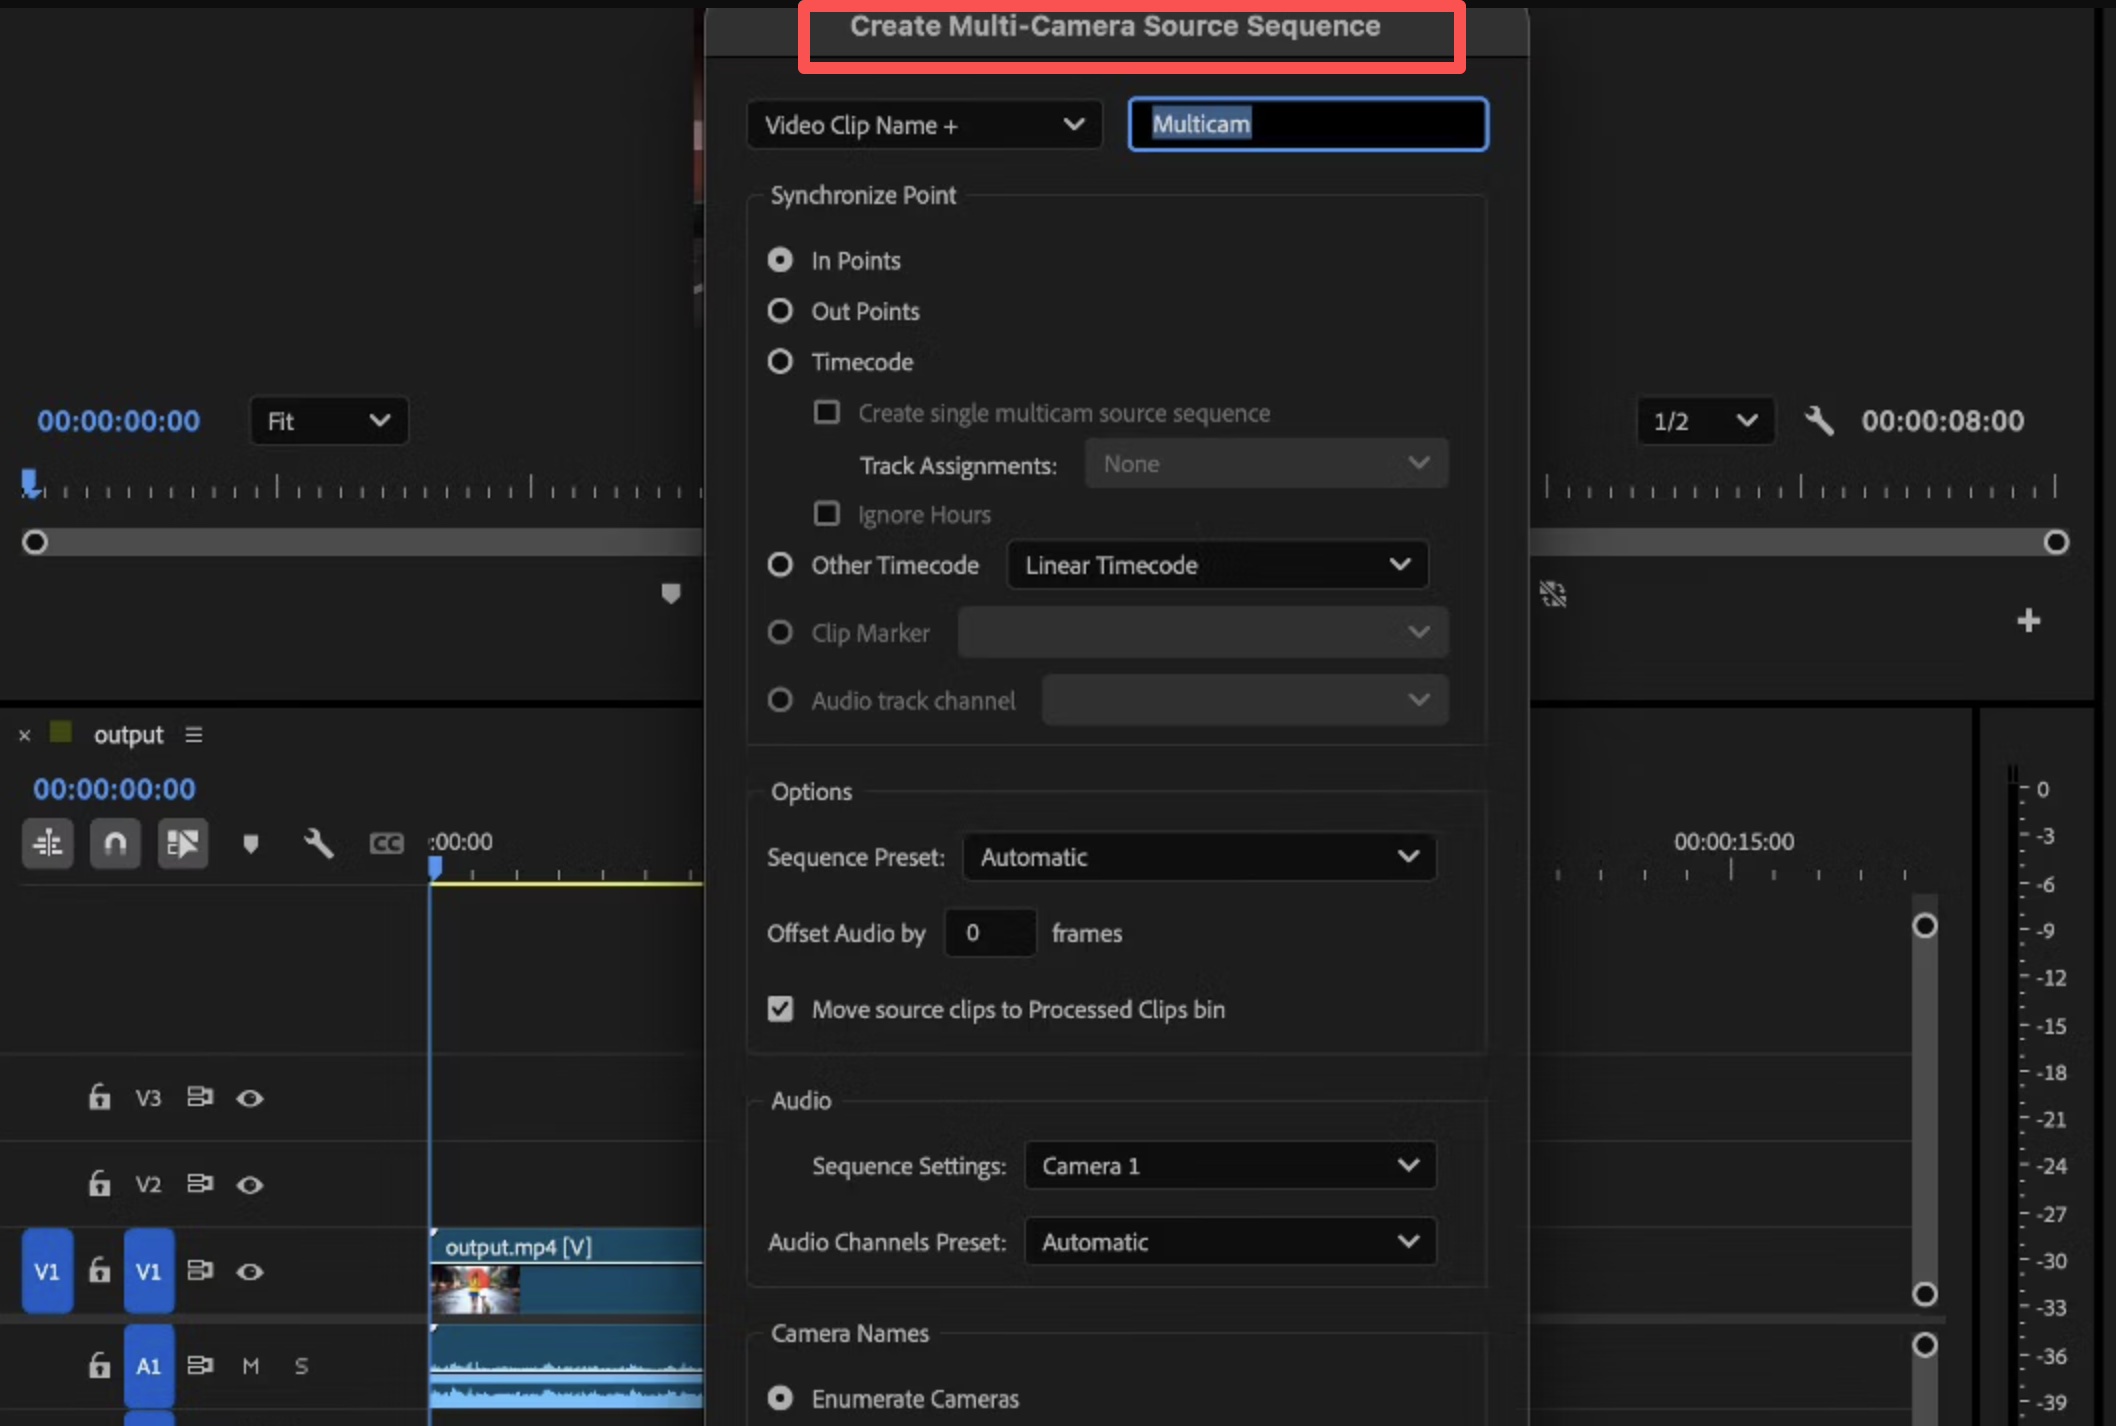Uncheck Move source clips to Processed Clips bin

click(780, 1009)
